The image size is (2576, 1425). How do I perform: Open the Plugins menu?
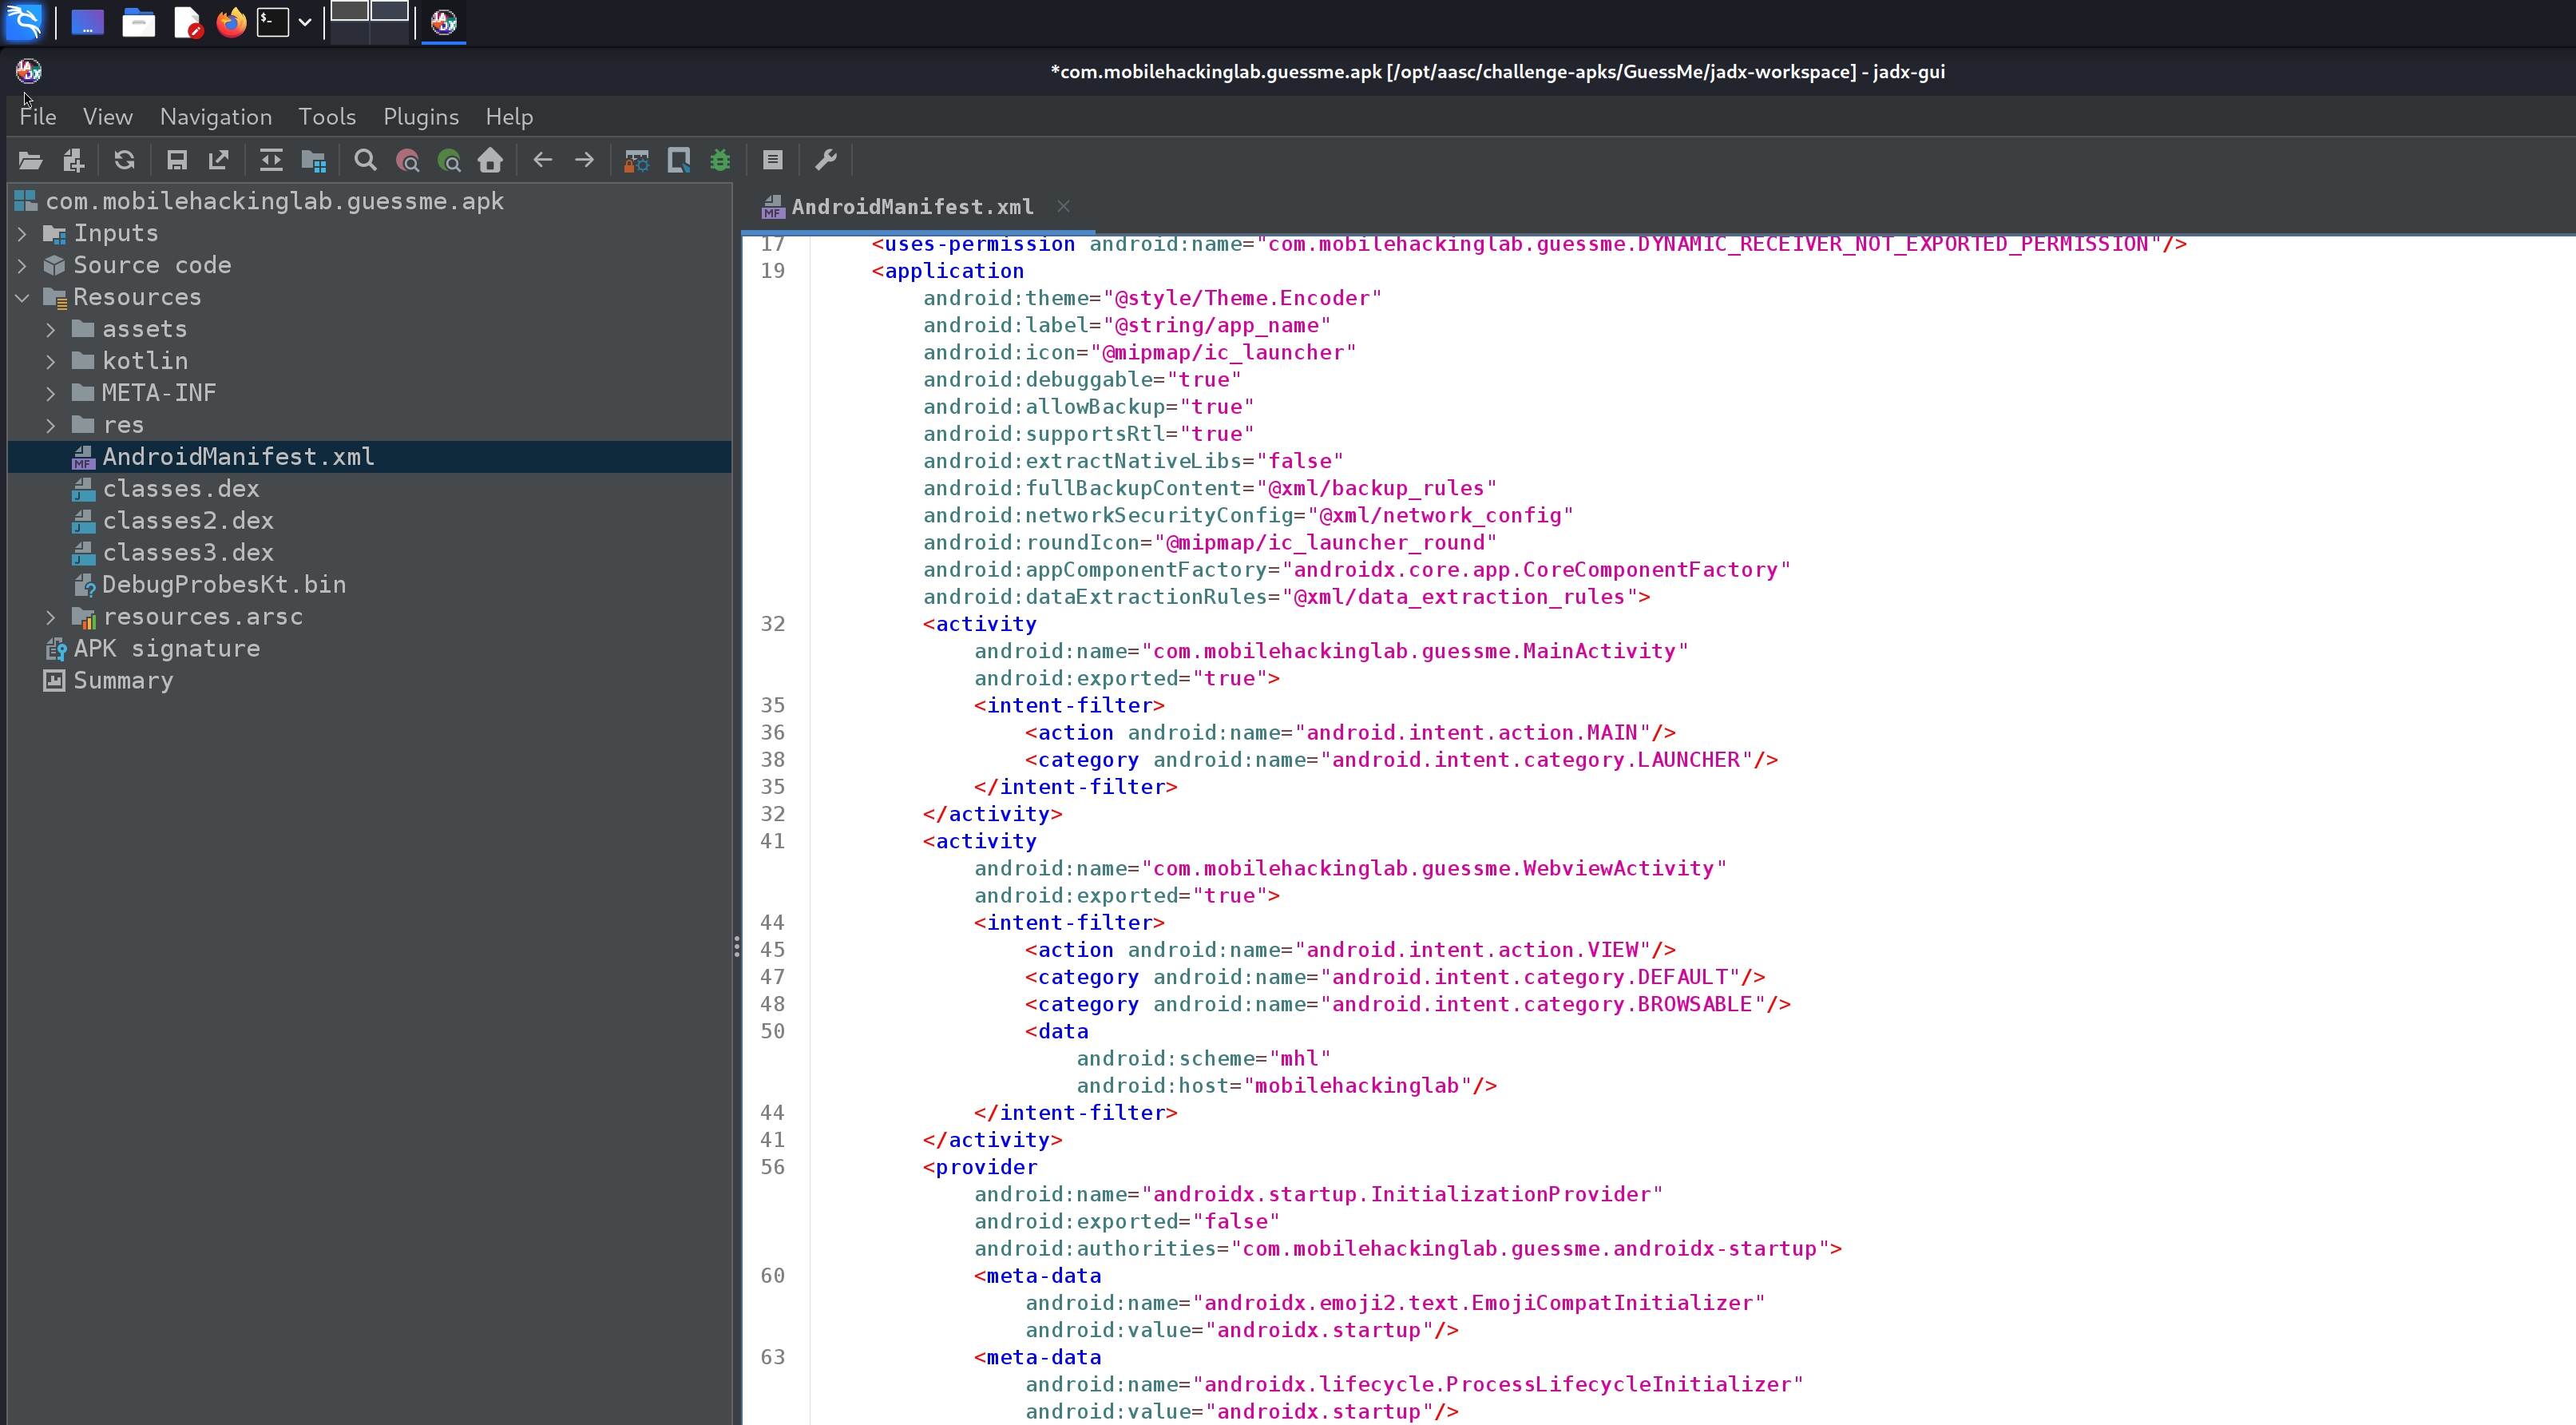tap(420, 117)
